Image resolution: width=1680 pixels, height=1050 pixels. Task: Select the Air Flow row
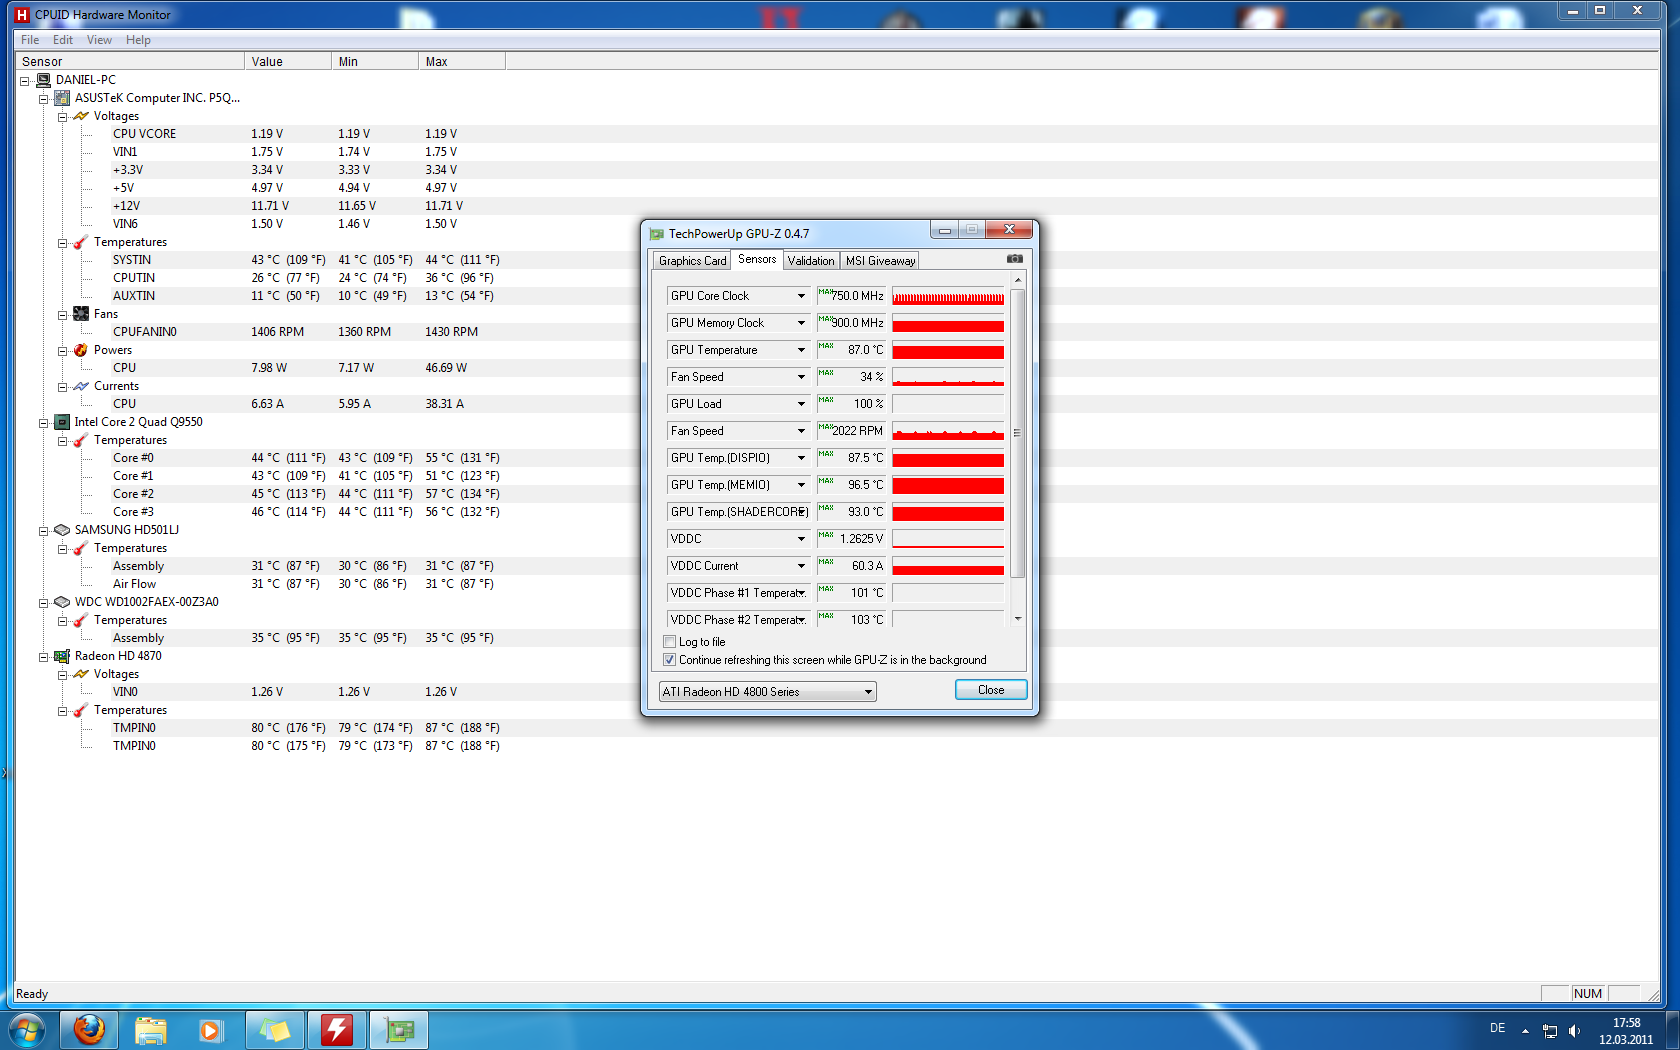click(836, 584)
